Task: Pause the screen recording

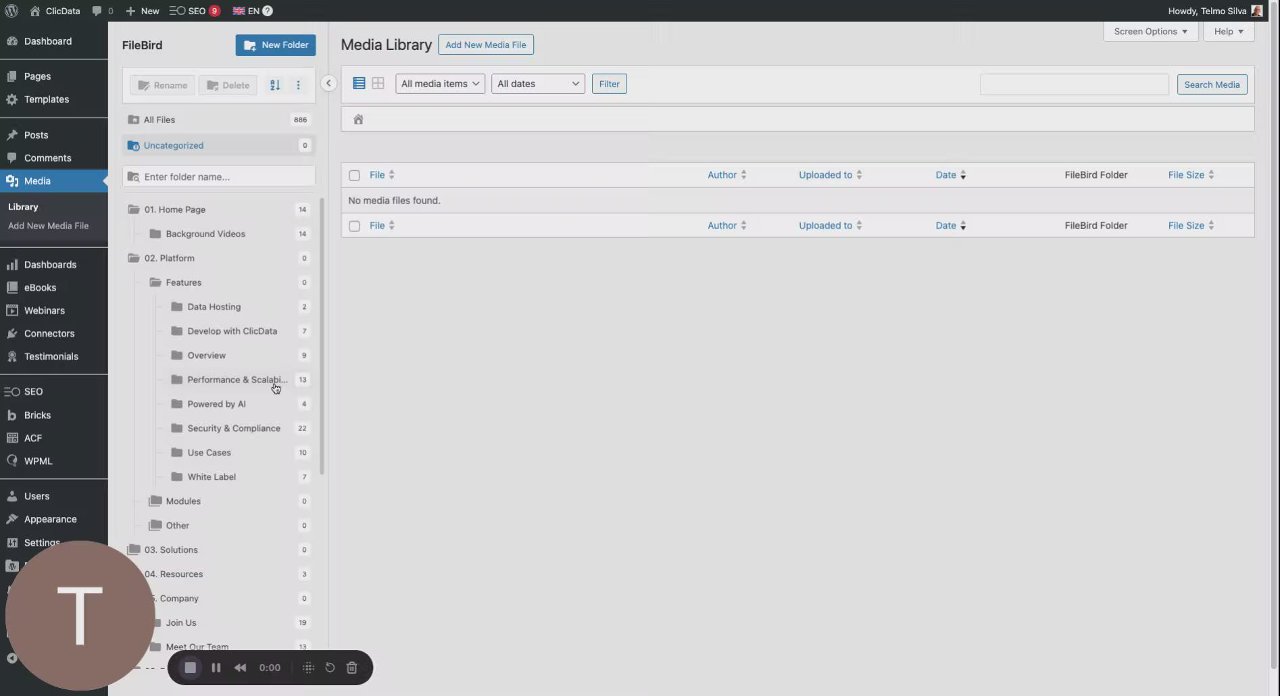Action: click(216, 668)
